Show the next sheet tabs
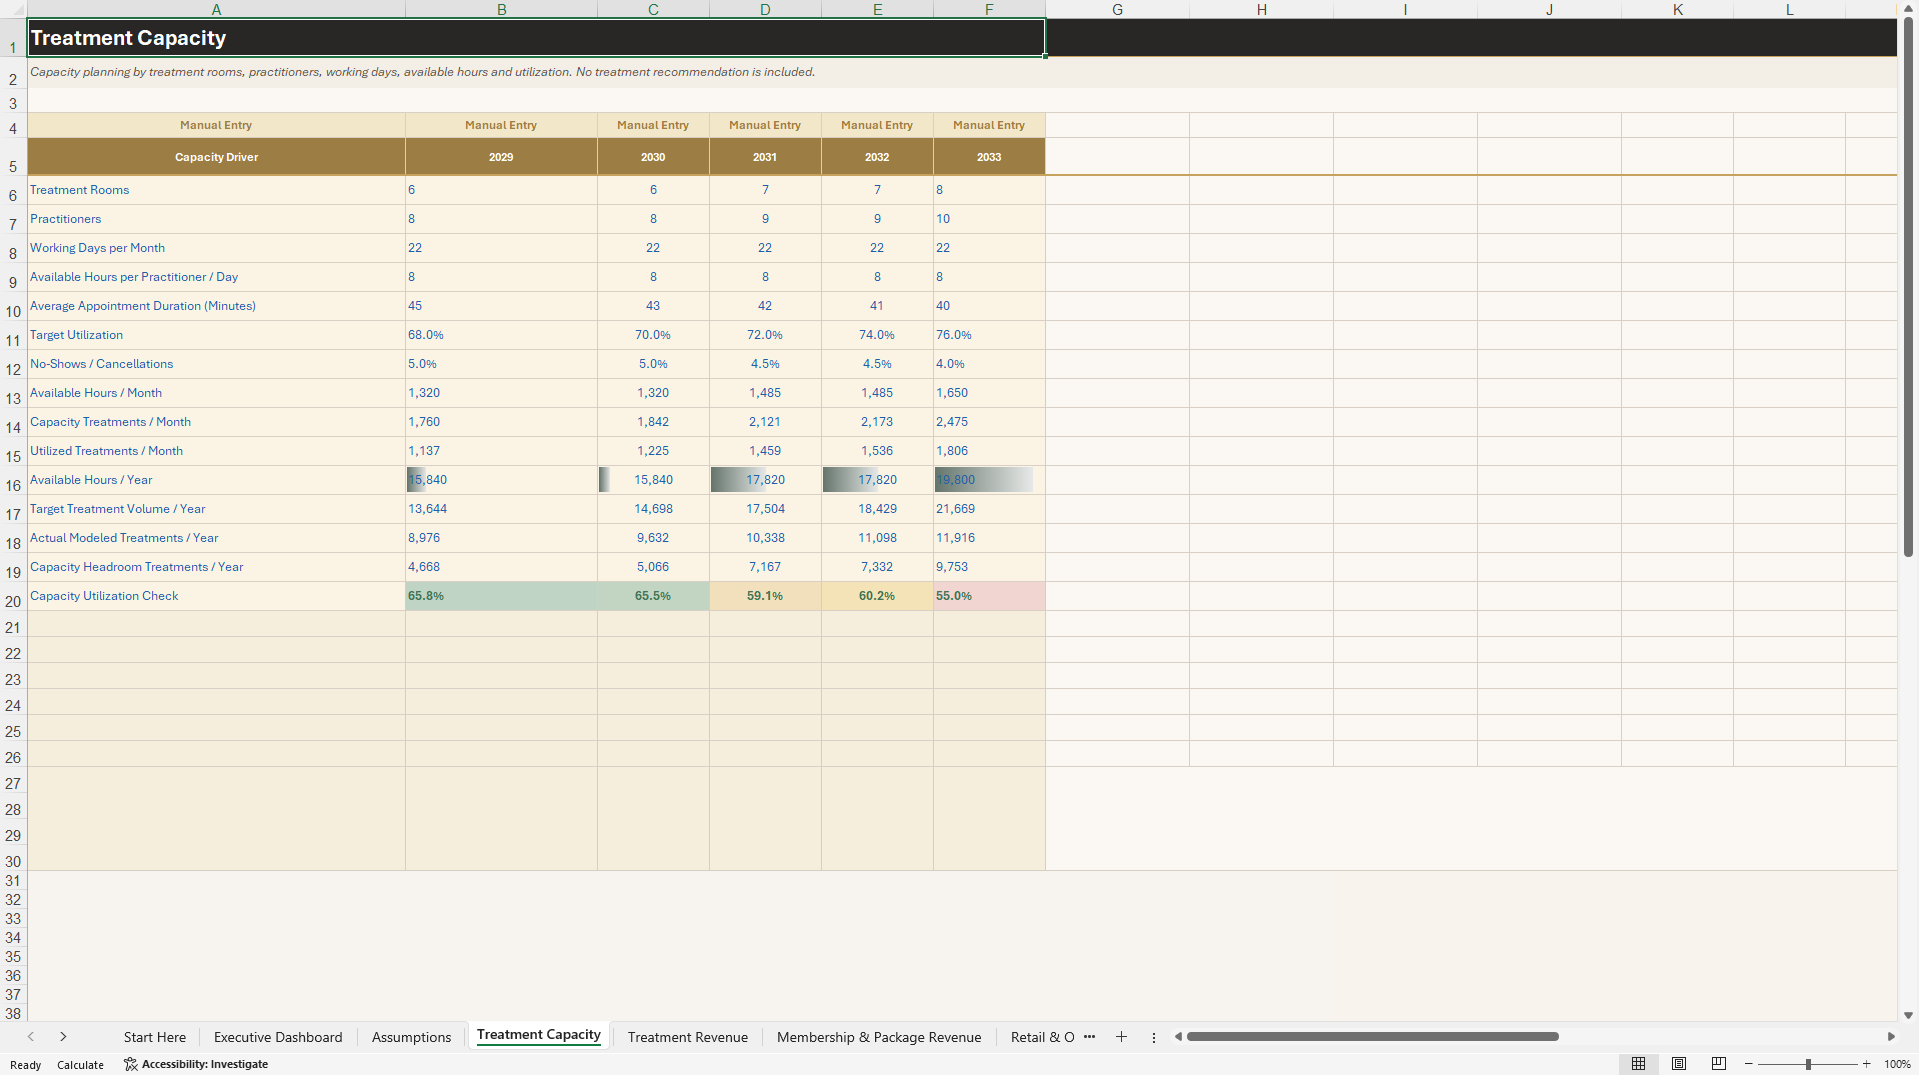1919x1075 pixels. (x=63, y=1037)
